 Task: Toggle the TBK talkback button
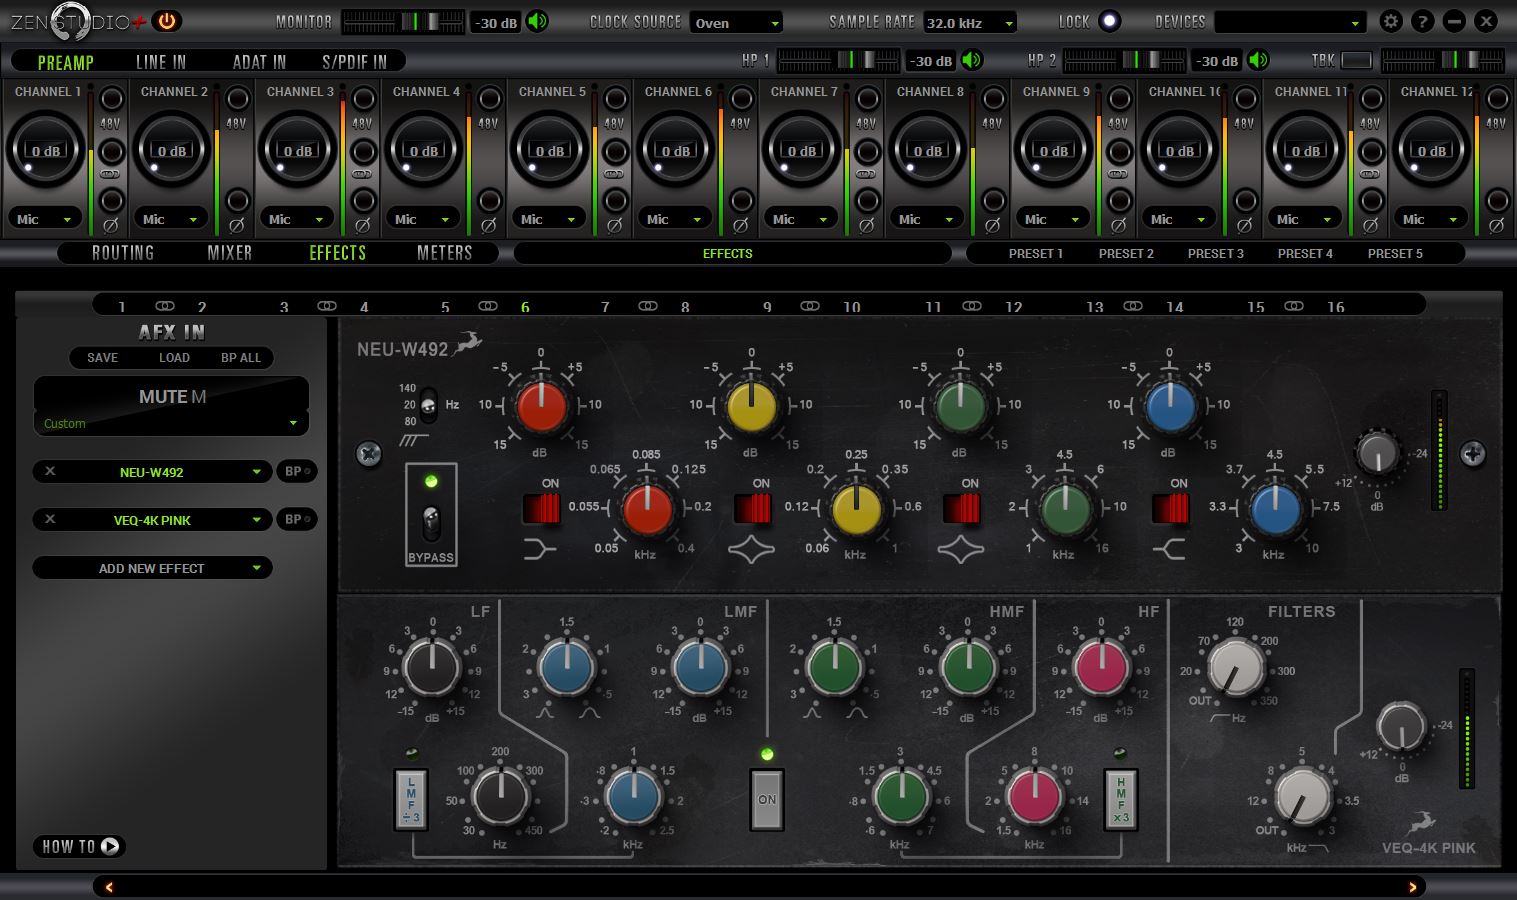[1357, 60]
